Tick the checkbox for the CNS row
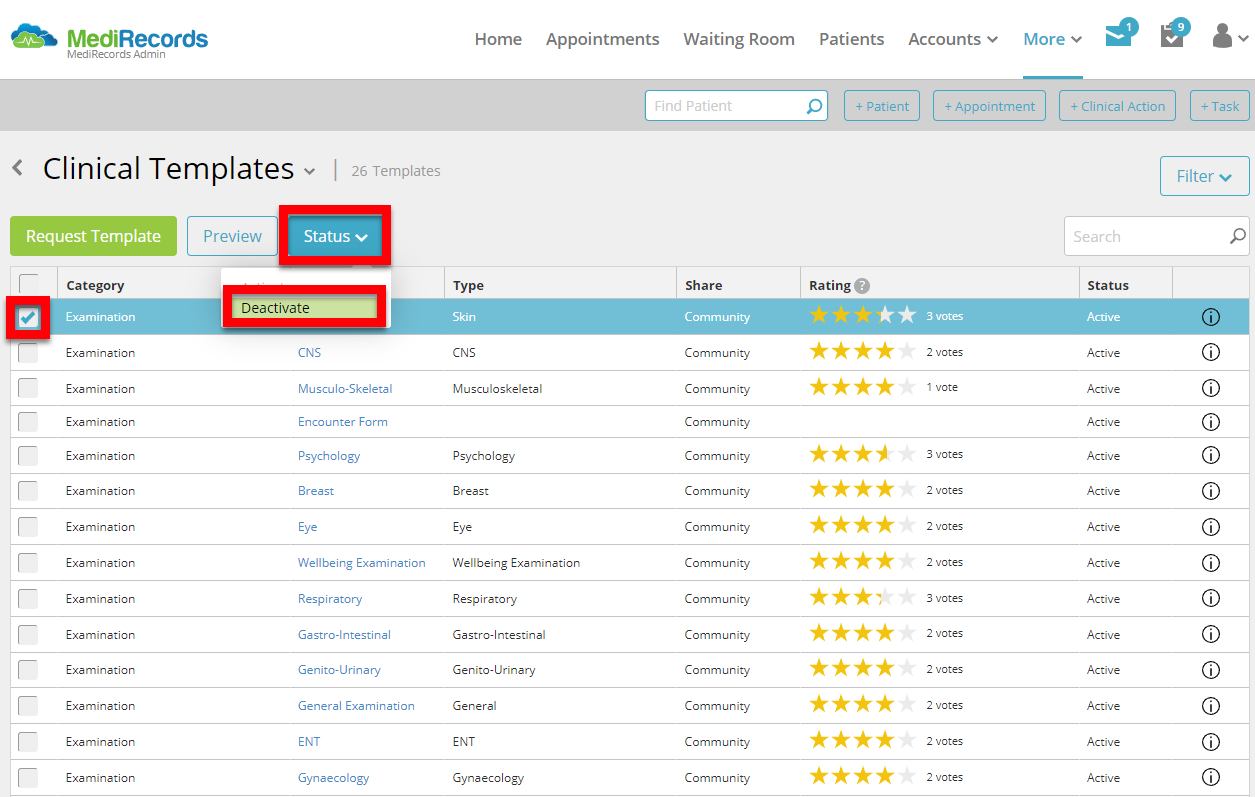The width and height of the screenshot is (1255, 797). [x=28, y=353]
